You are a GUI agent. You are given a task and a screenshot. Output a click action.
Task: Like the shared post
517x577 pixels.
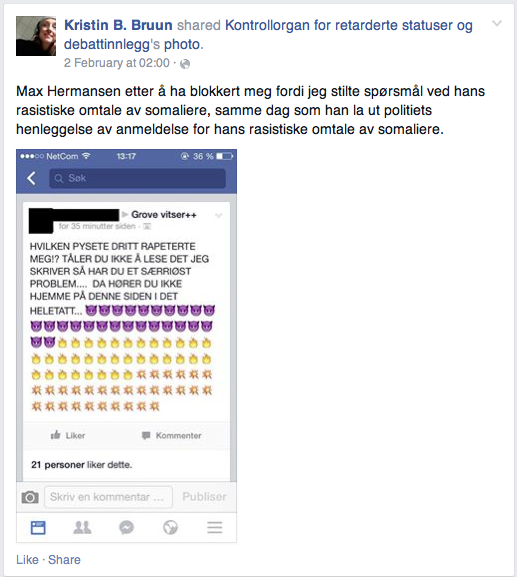27,560
